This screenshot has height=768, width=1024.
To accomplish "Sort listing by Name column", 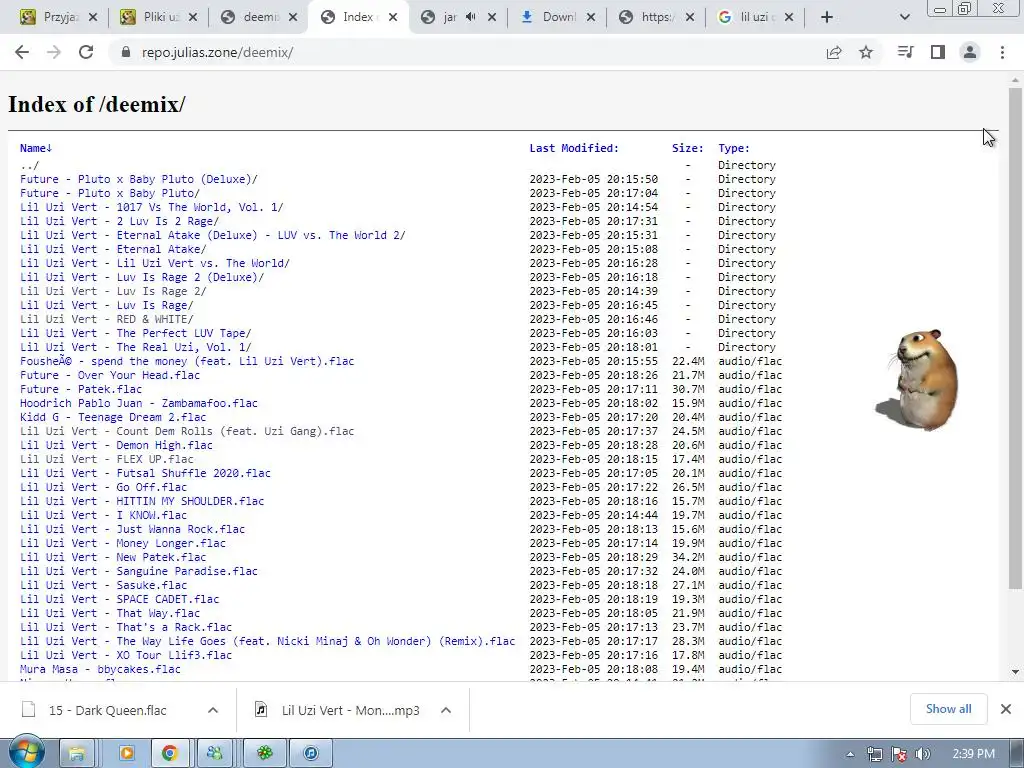I will (x=36, y=148).
